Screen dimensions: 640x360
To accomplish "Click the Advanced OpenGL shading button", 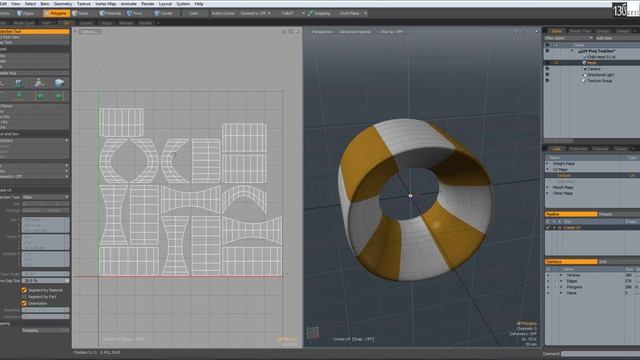I will [355, 31].
